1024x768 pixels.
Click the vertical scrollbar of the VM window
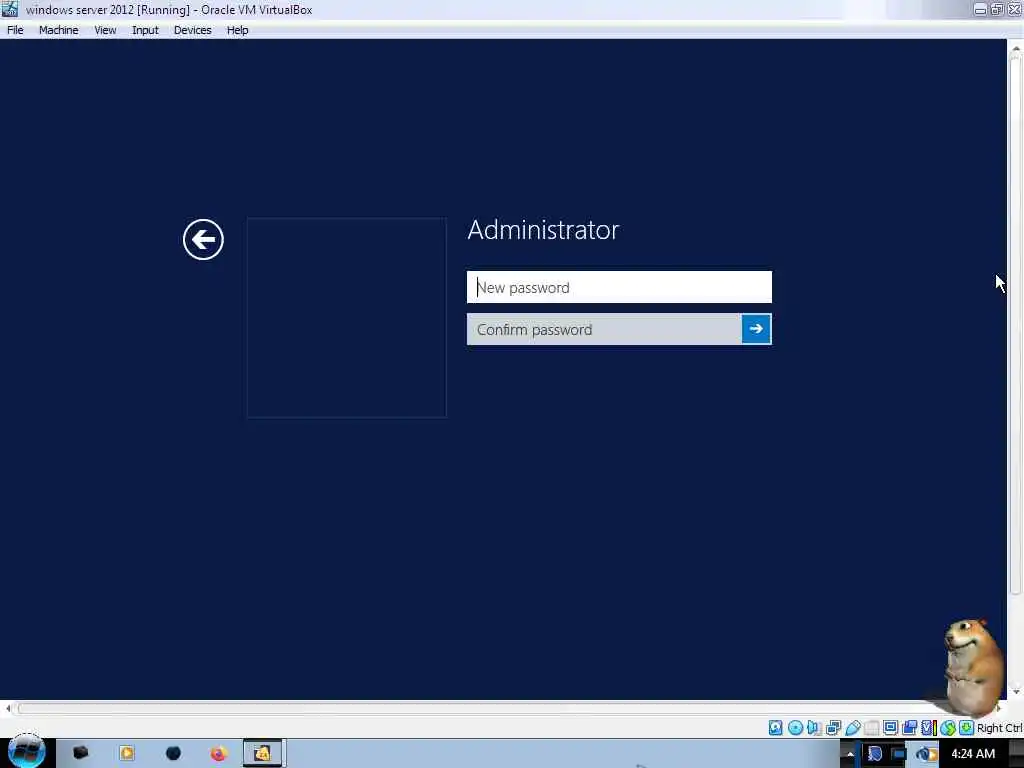(1015, 327)
